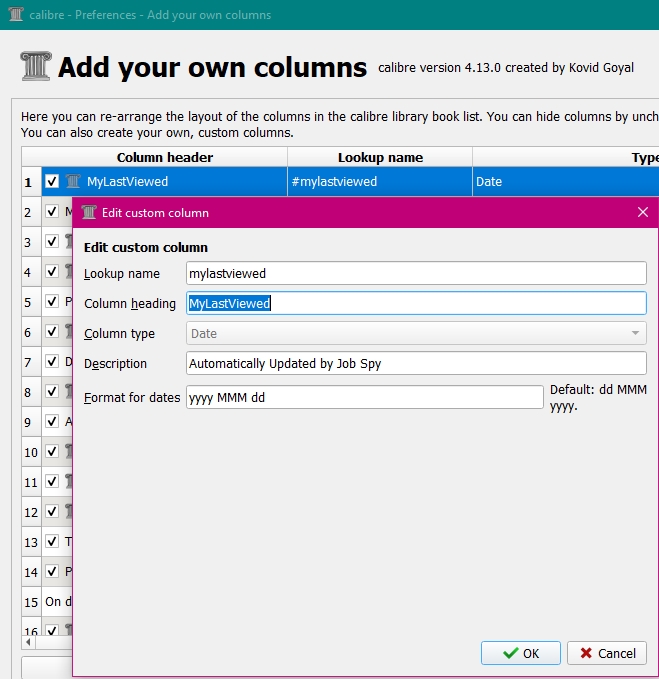Image resolution: width=659 pixels, height=679 pixels.
Task: Cancel the custom column edit
Action: [x=607, y=653]
